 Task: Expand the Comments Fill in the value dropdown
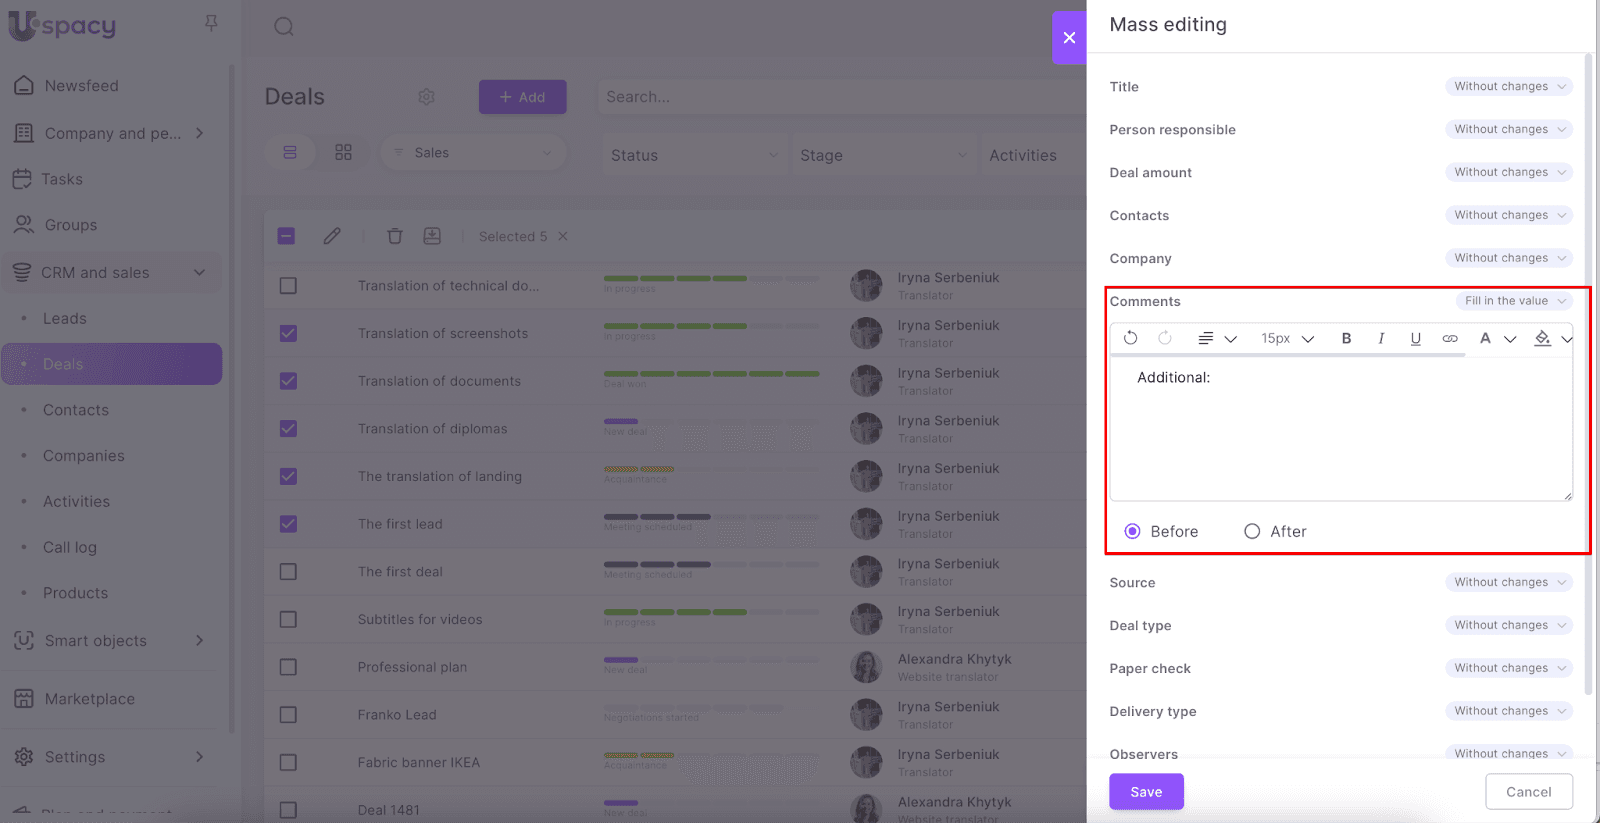[x=1513, y=301]
